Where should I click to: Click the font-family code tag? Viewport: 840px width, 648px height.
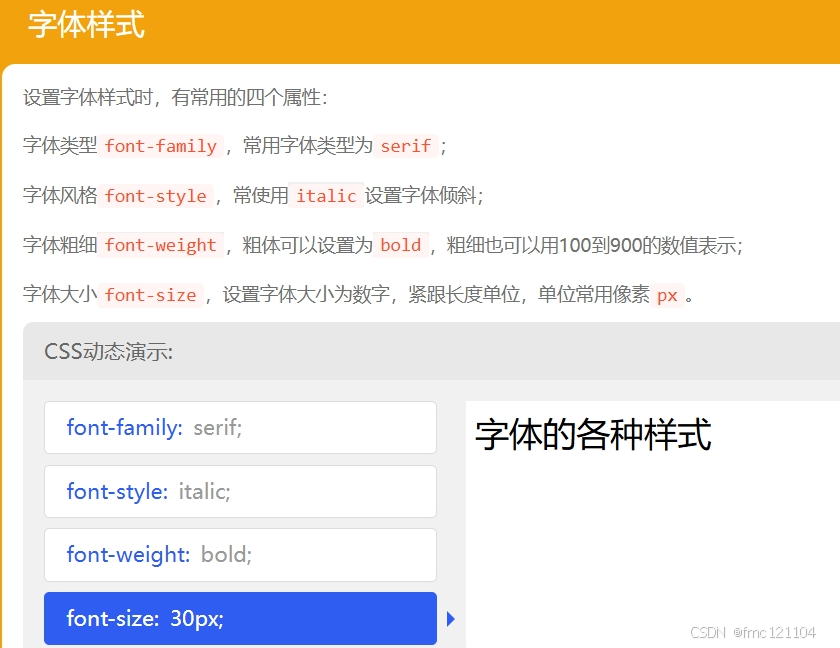[160, 146]
